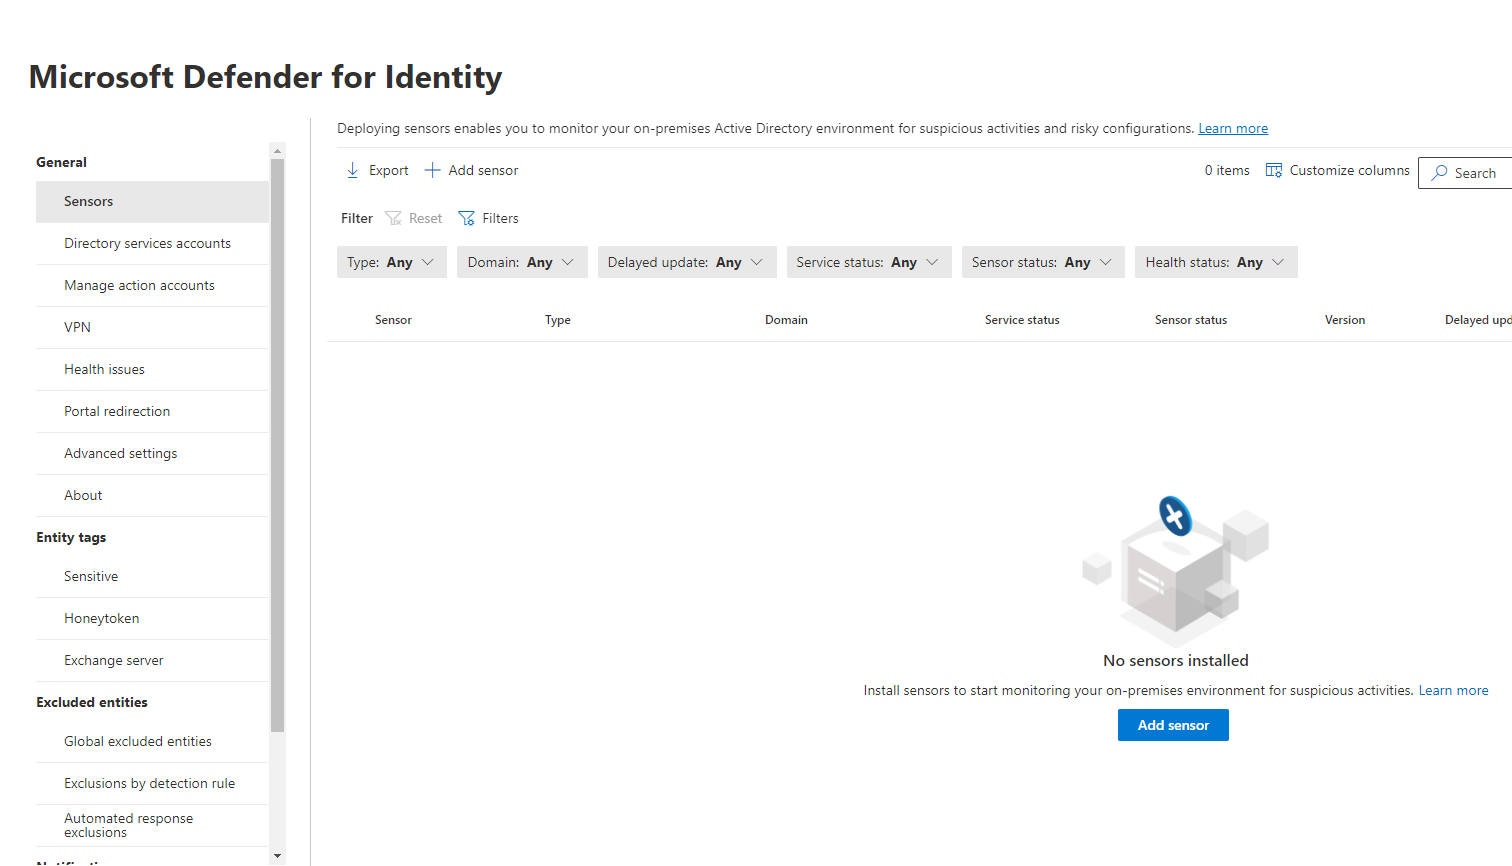Click the '0 items' count text
The height and width of the screenshot is (866, 1512).
[1227, 171]
